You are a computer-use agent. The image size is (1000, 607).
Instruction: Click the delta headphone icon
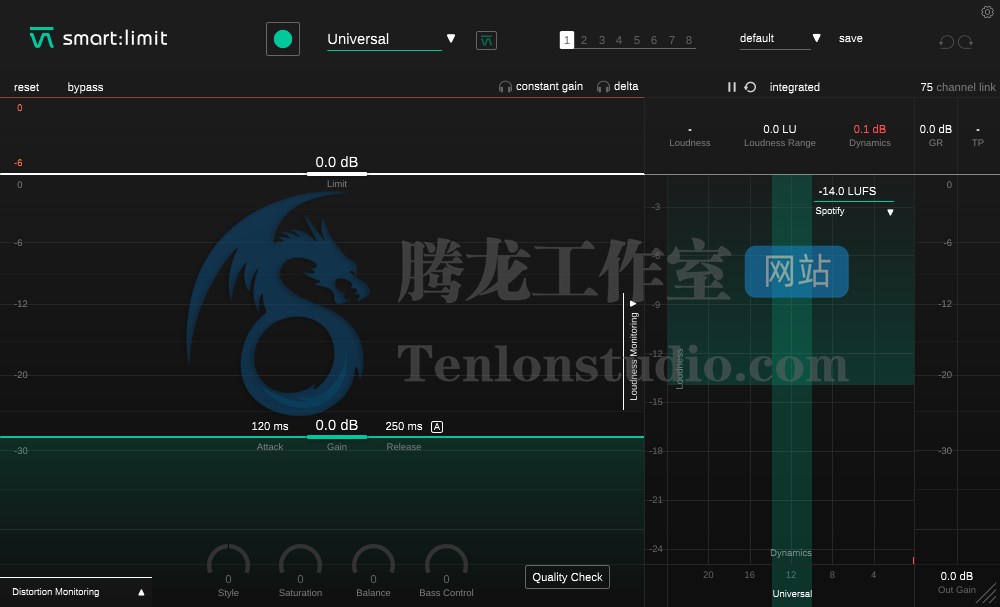point(603,86)
